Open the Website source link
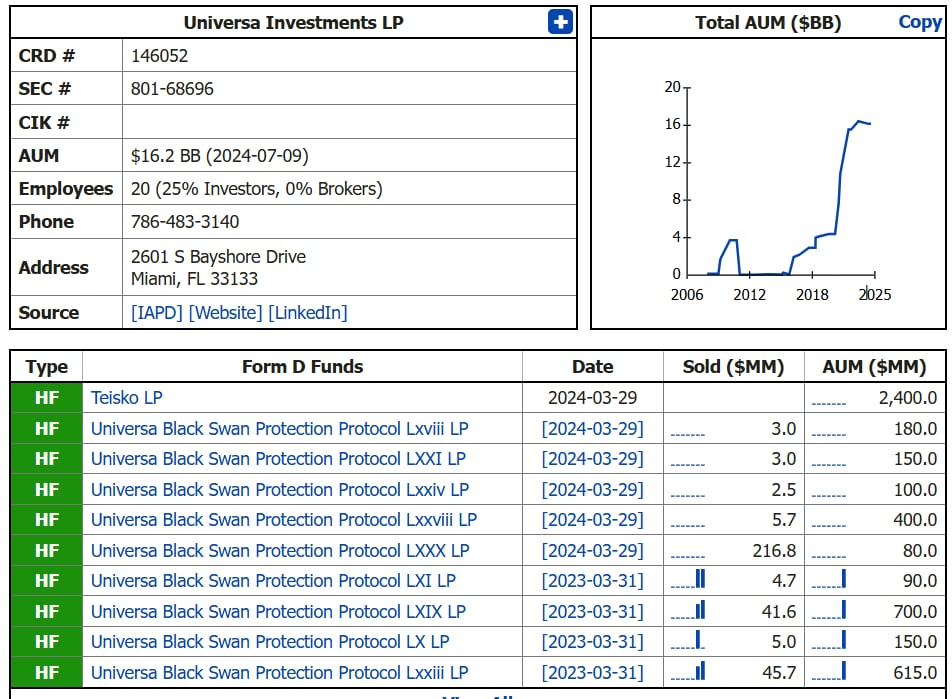This screenshot has height=699, width=952. [x=226, y=313]
